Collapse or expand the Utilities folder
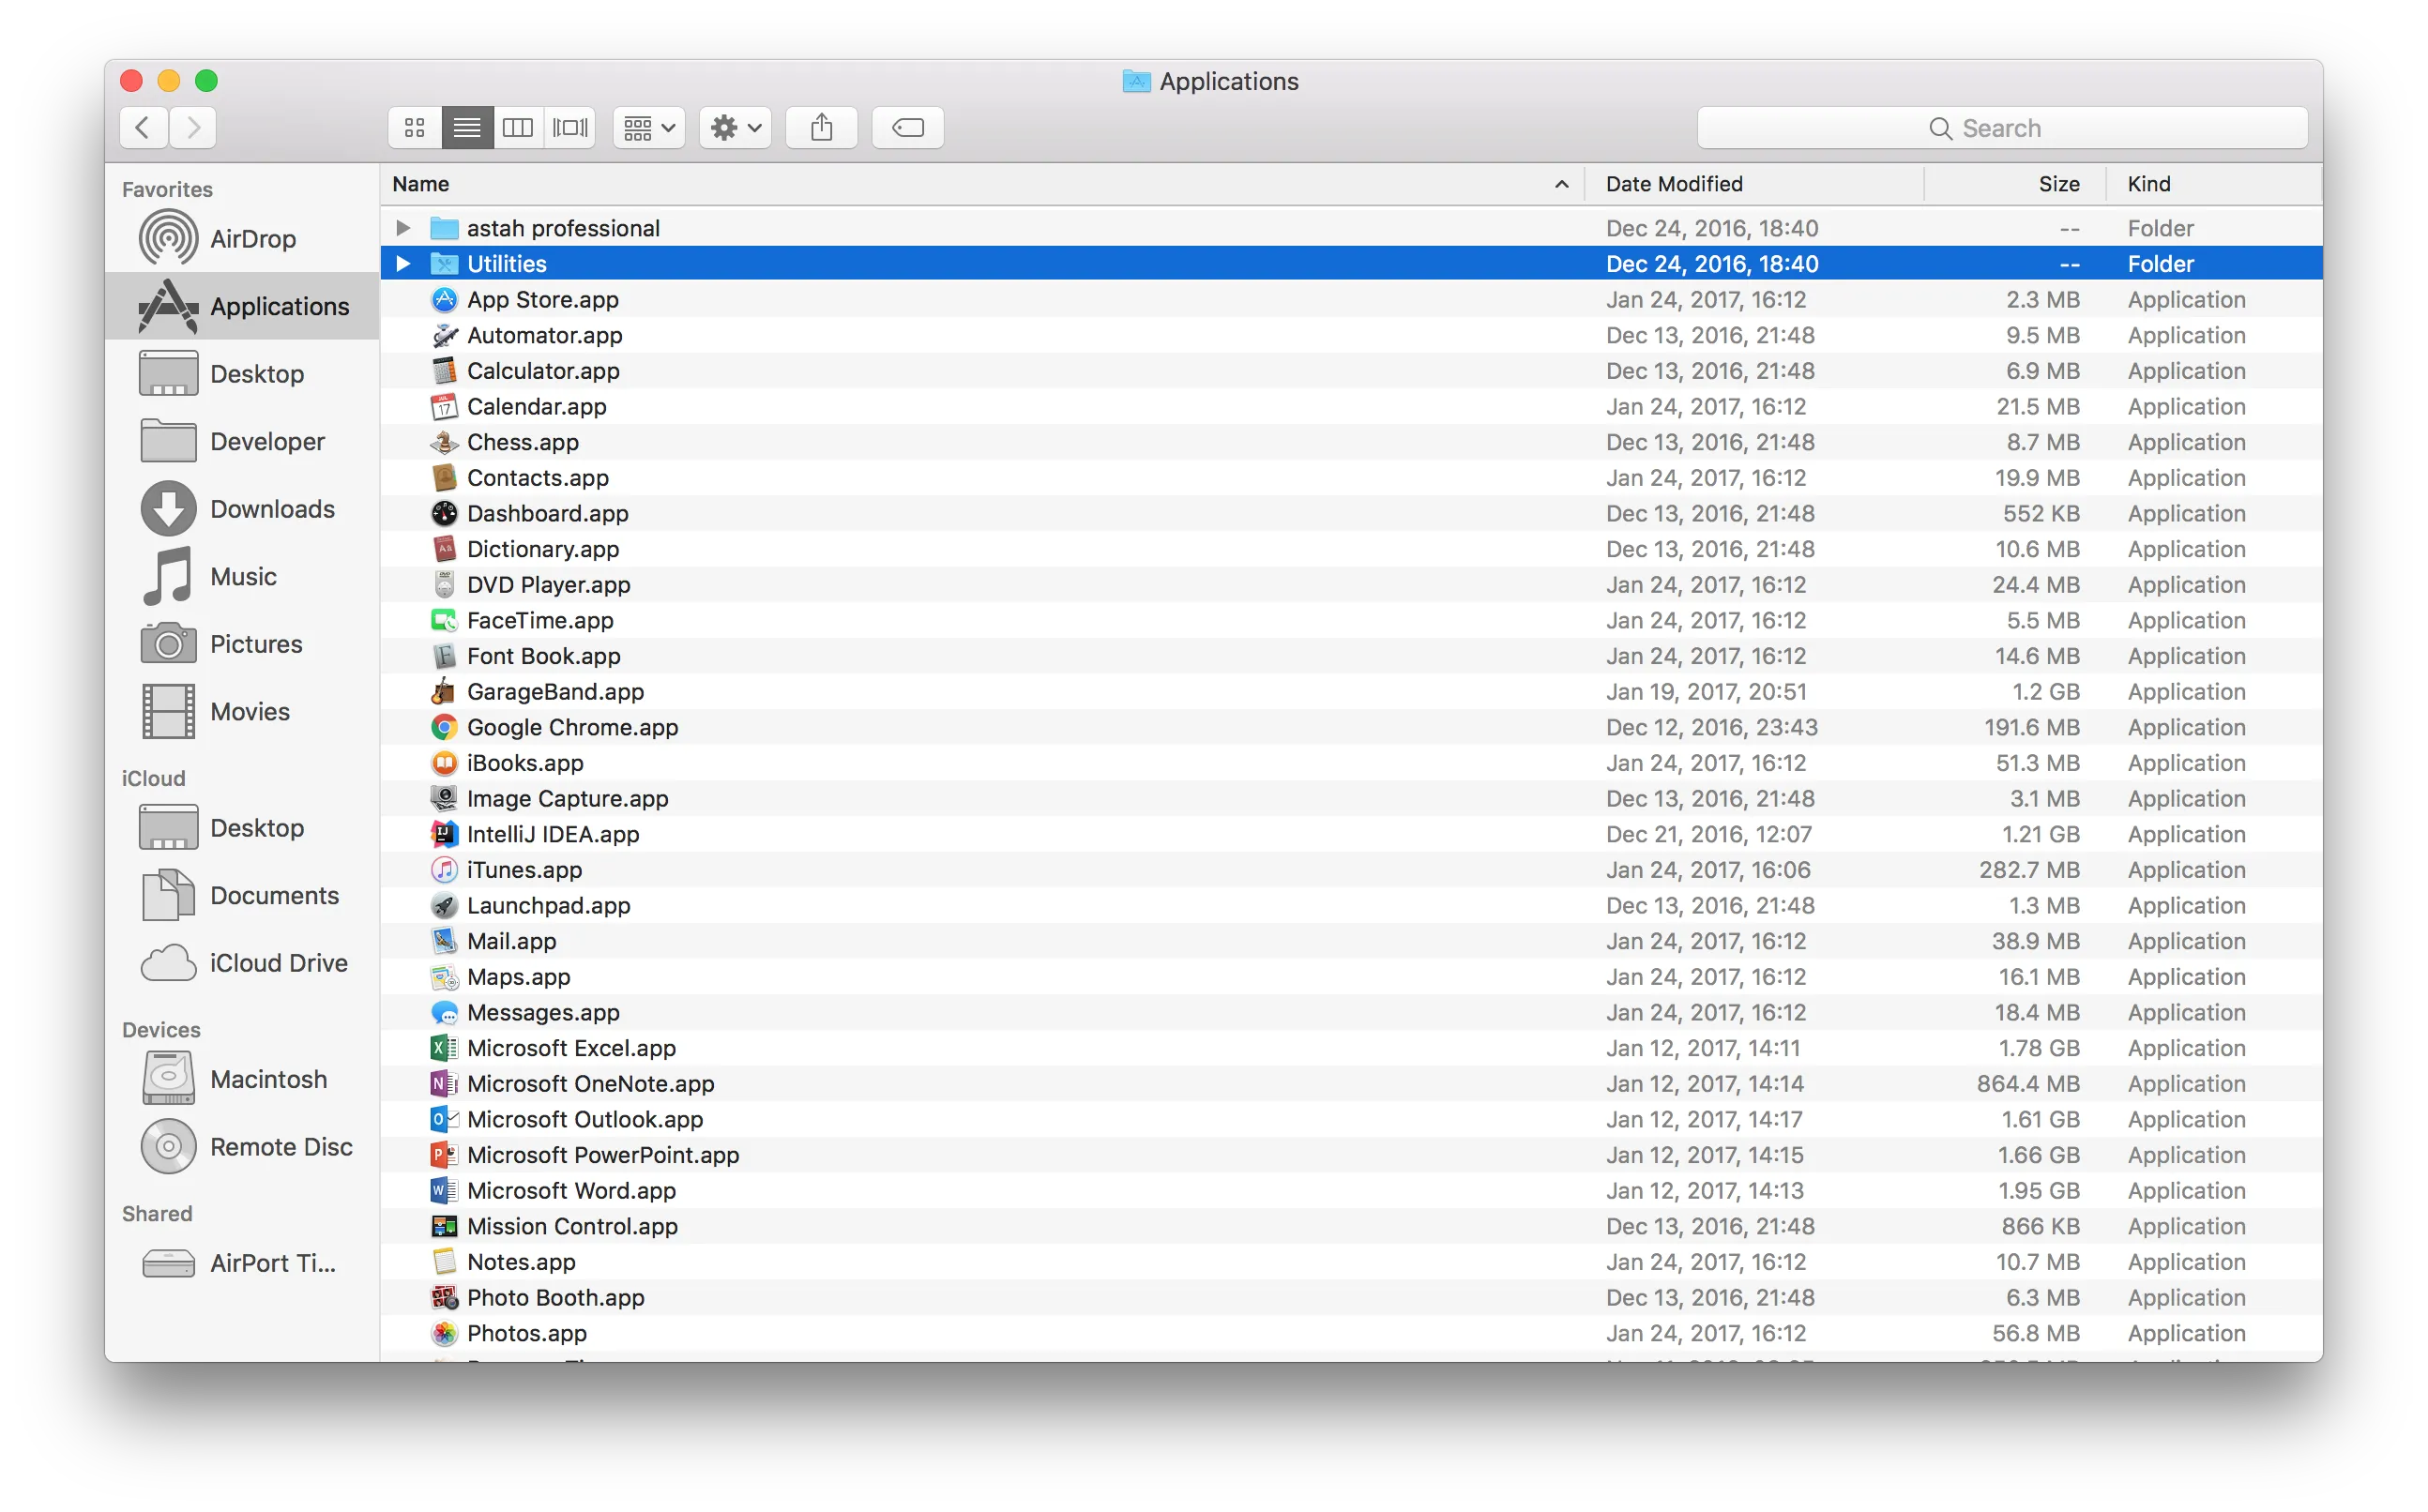Viewport: 2428px width, 1512px height. pos(403,264)
